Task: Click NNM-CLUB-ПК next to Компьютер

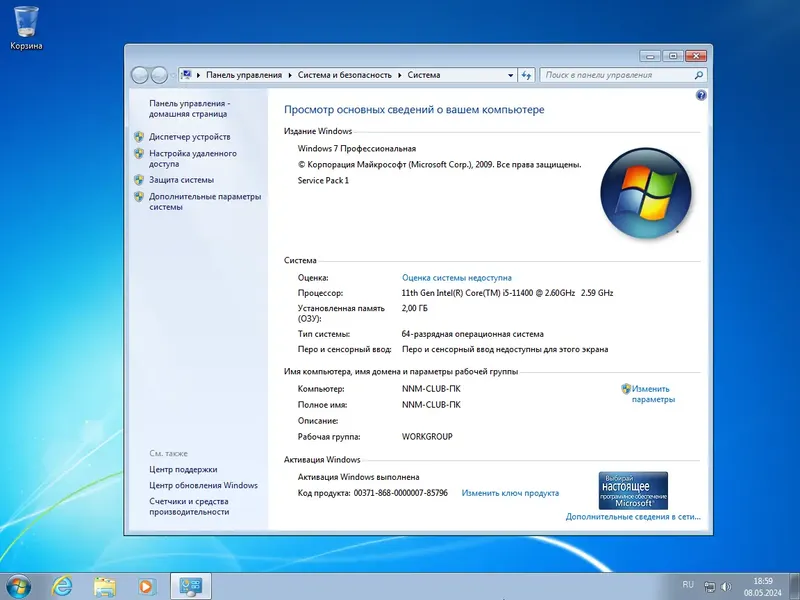Action: pyautogui.click(x=431, y=389)
